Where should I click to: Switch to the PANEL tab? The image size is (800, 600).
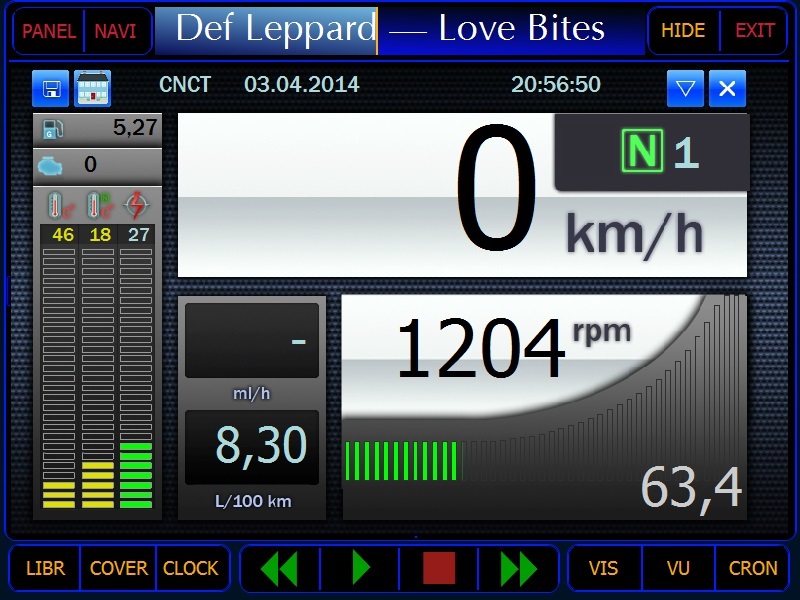pos(49,31)
